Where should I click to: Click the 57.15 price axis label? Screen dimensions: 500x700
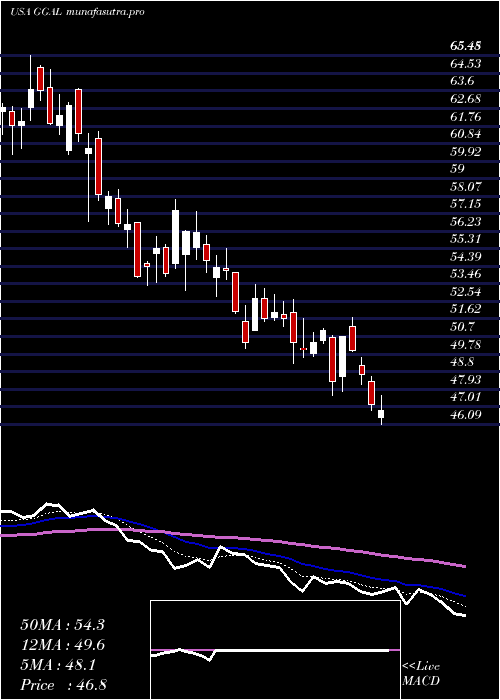click(466, 204)
